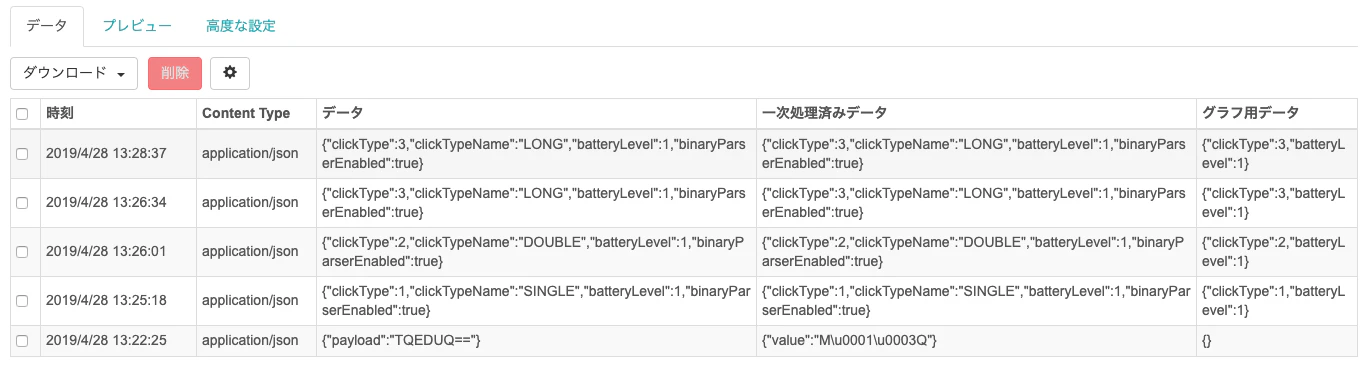Click the "M\u0001\u0003Q" value cell
This screenshot has width=1368, height=374.
point(976,340)
